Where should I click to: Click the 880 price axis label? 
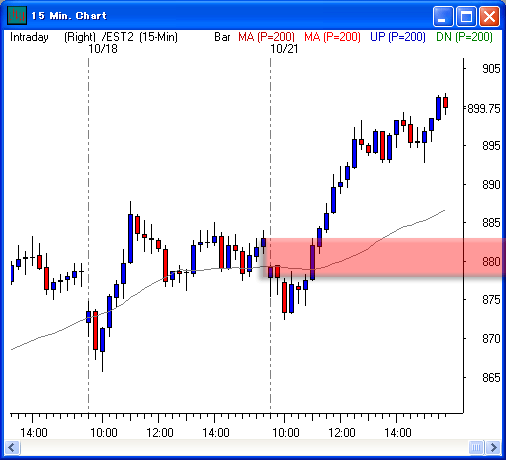click(x=491, y=262)
